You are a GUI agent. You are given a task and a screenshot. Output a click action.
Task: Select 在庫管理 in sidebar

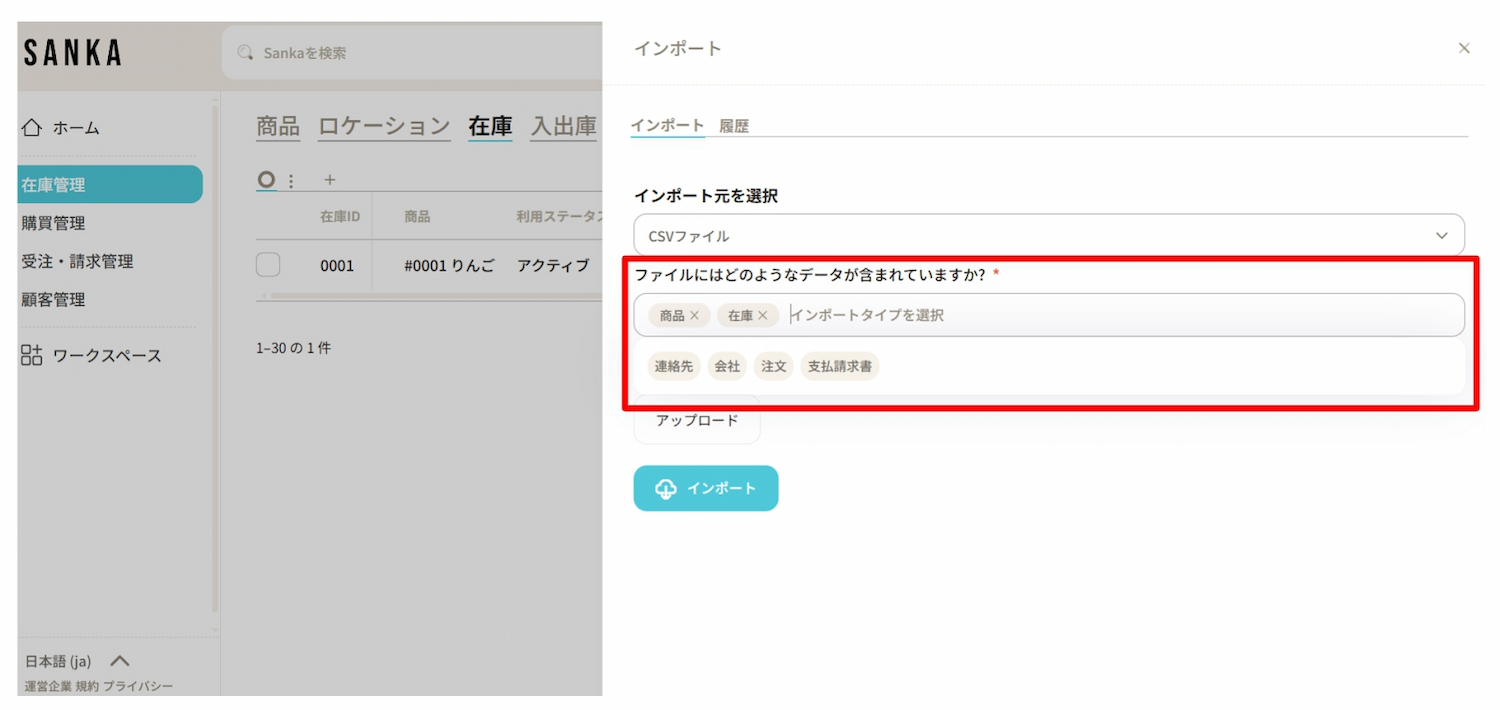110,184
